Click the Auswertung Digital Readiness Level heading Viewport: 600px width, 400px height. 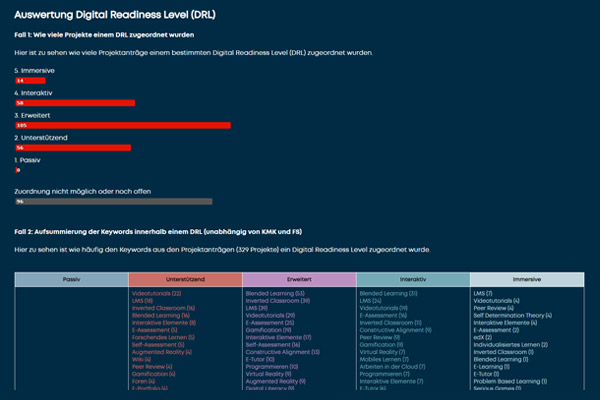125,14
